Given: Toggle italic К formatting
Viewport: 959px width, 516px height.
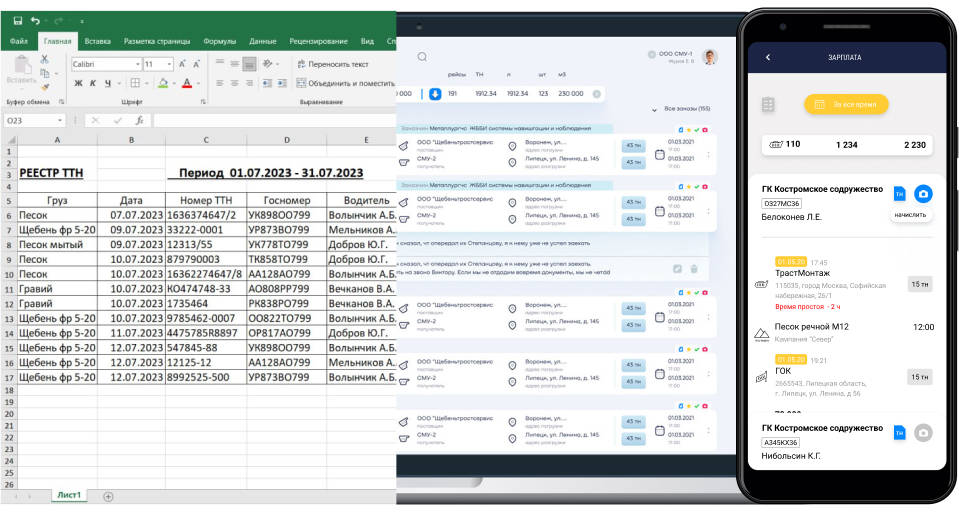Looking at the screenshot, I should (92, 83).
